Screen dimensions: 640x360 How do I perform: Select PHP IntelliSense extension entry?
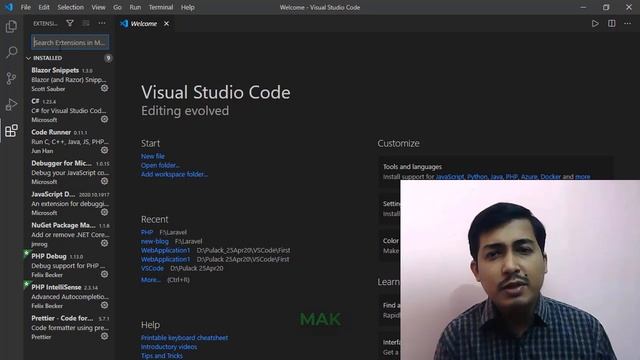70,297
